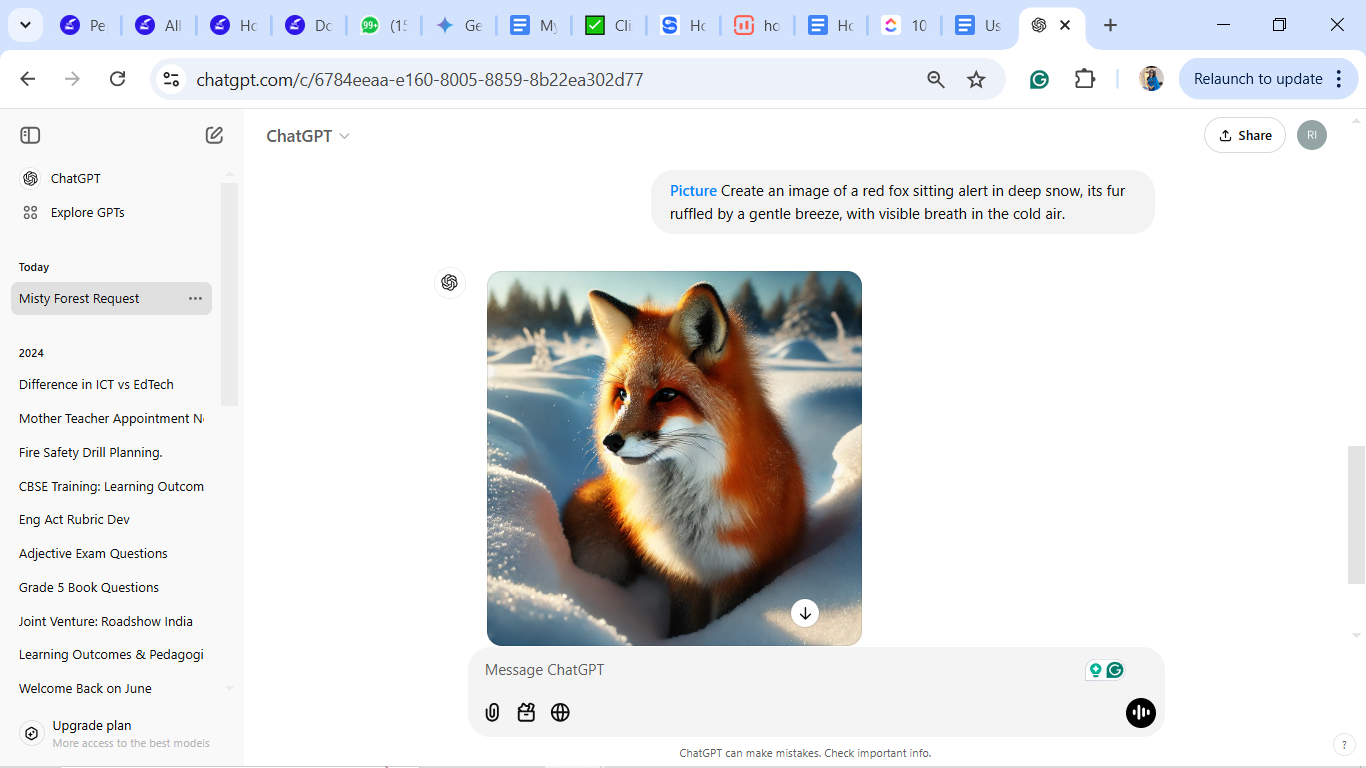This screenshot has height=768, width=1366.
Task: Start a new chat with the pencil icon
Action: point(214,135)
